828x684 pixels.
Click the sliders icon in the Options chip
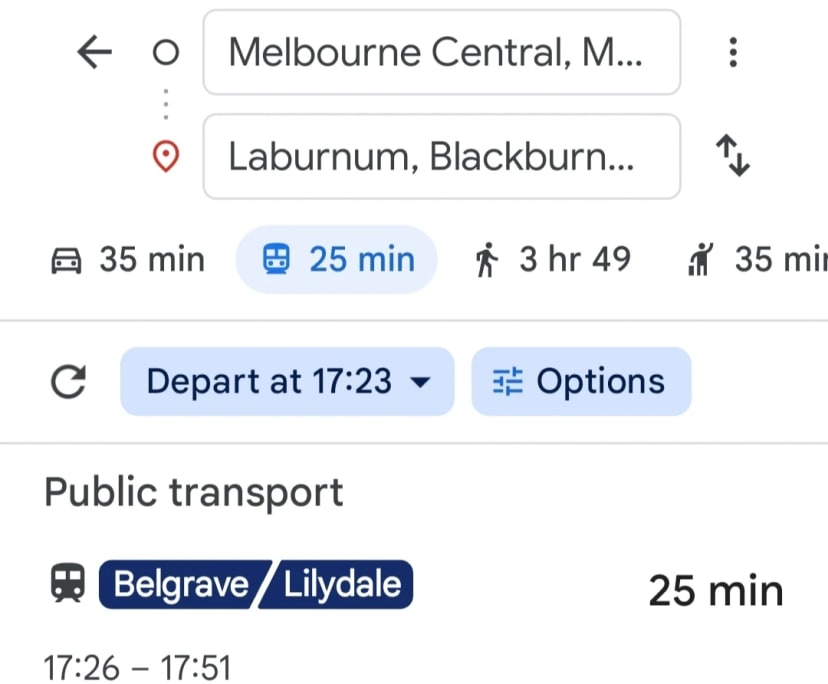point(508,382)
